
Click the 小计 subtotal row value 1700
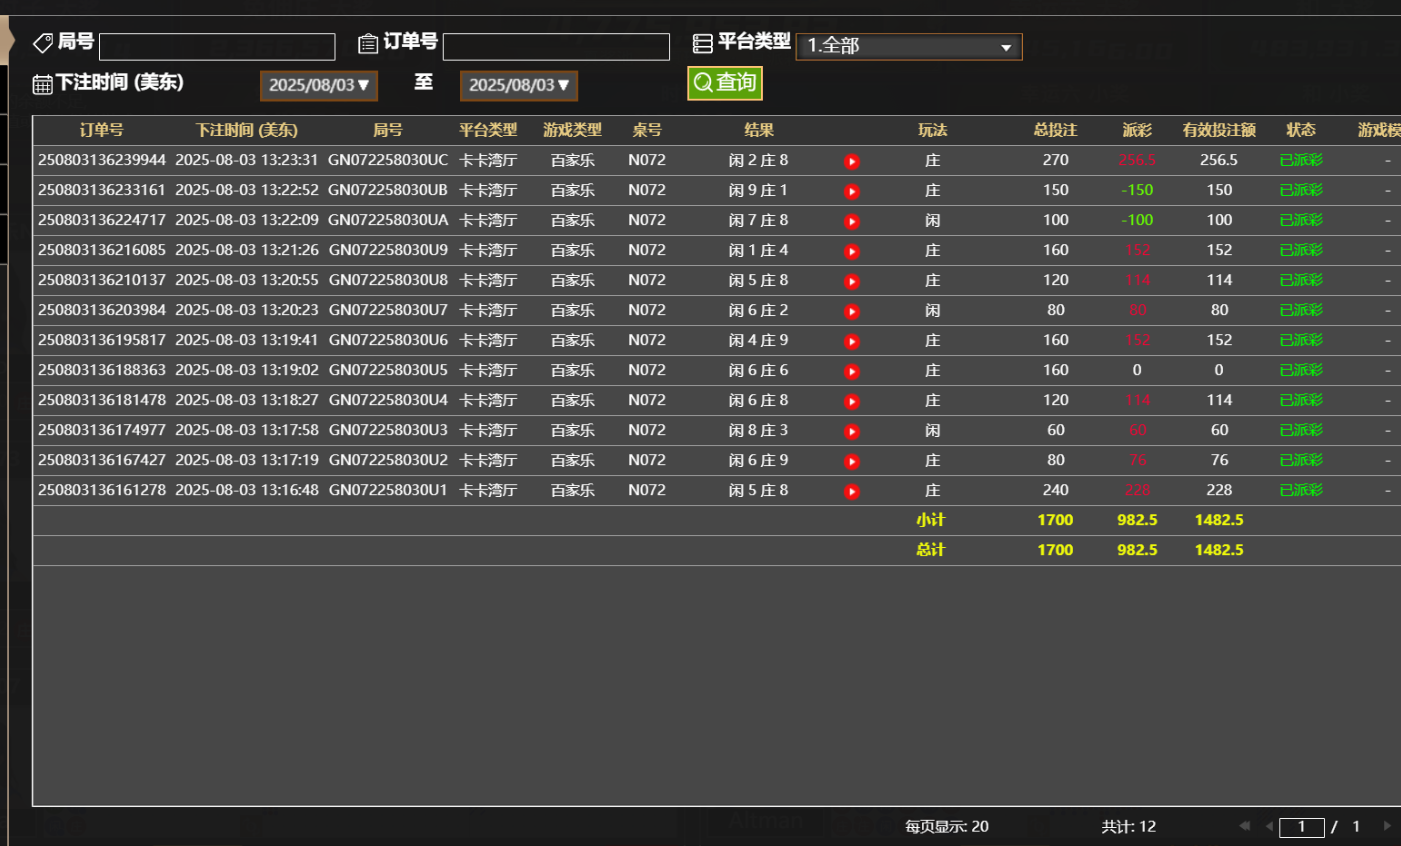point(1055,520)
